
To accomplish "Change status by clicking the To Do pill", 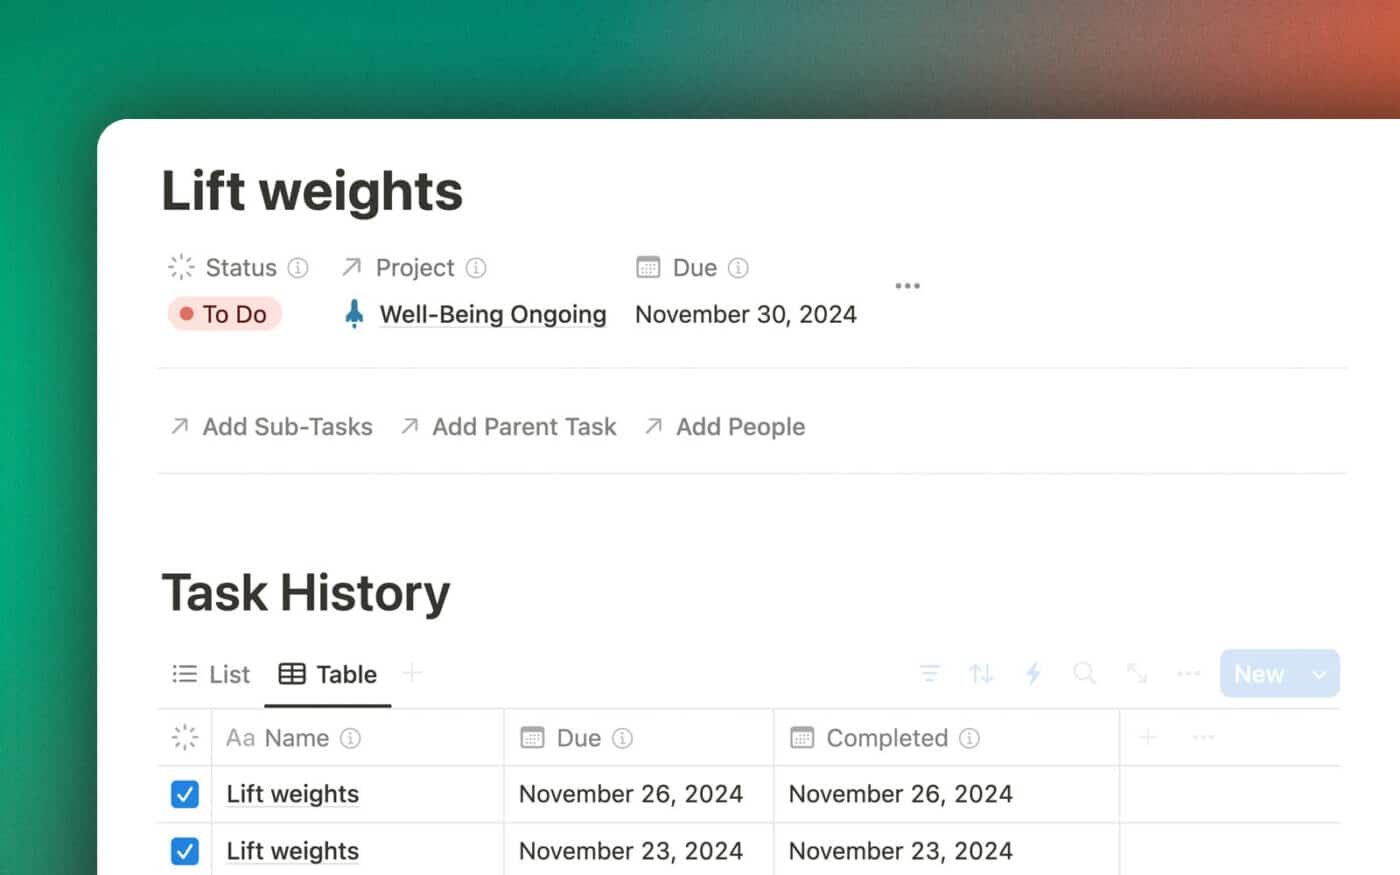I will 224,313.
